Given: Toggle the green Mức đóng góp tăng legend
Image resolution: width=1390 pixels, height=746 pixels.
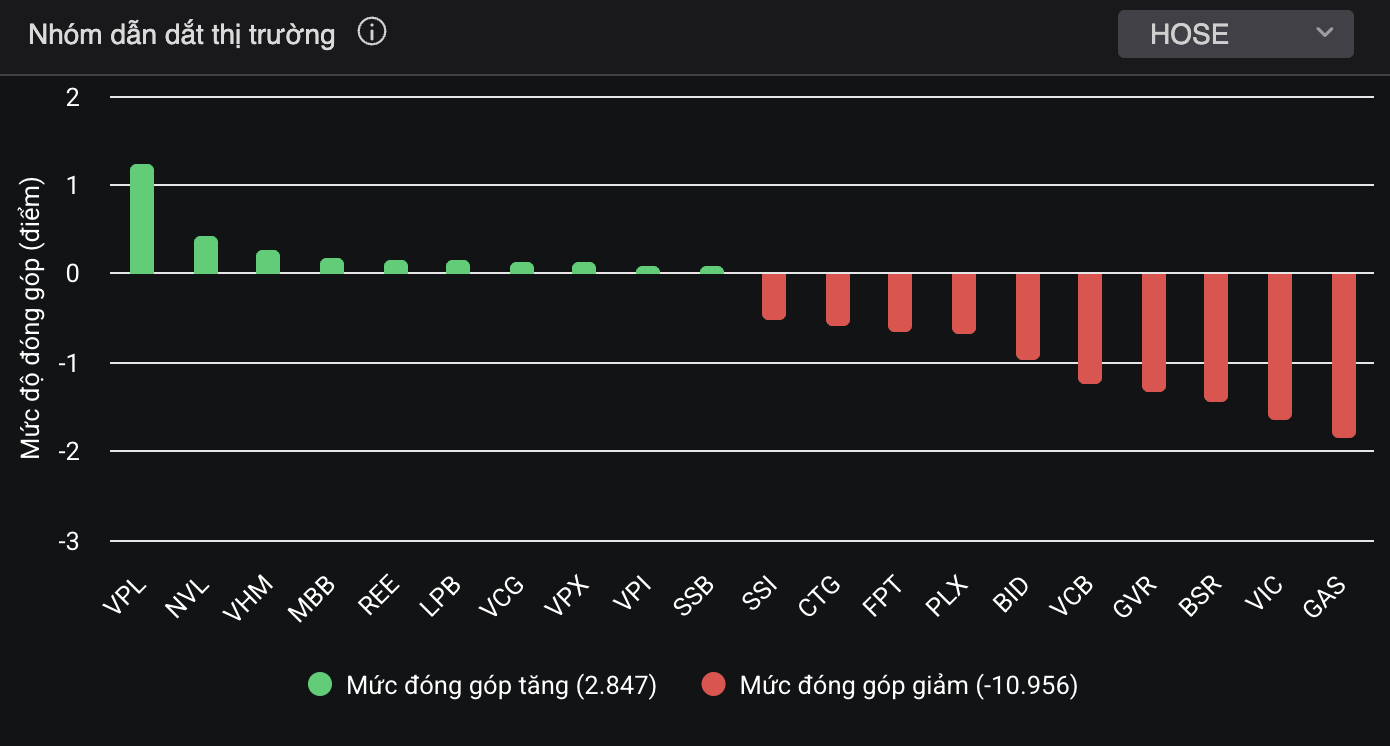Looking at the screenshot, I should pos(501,685).
